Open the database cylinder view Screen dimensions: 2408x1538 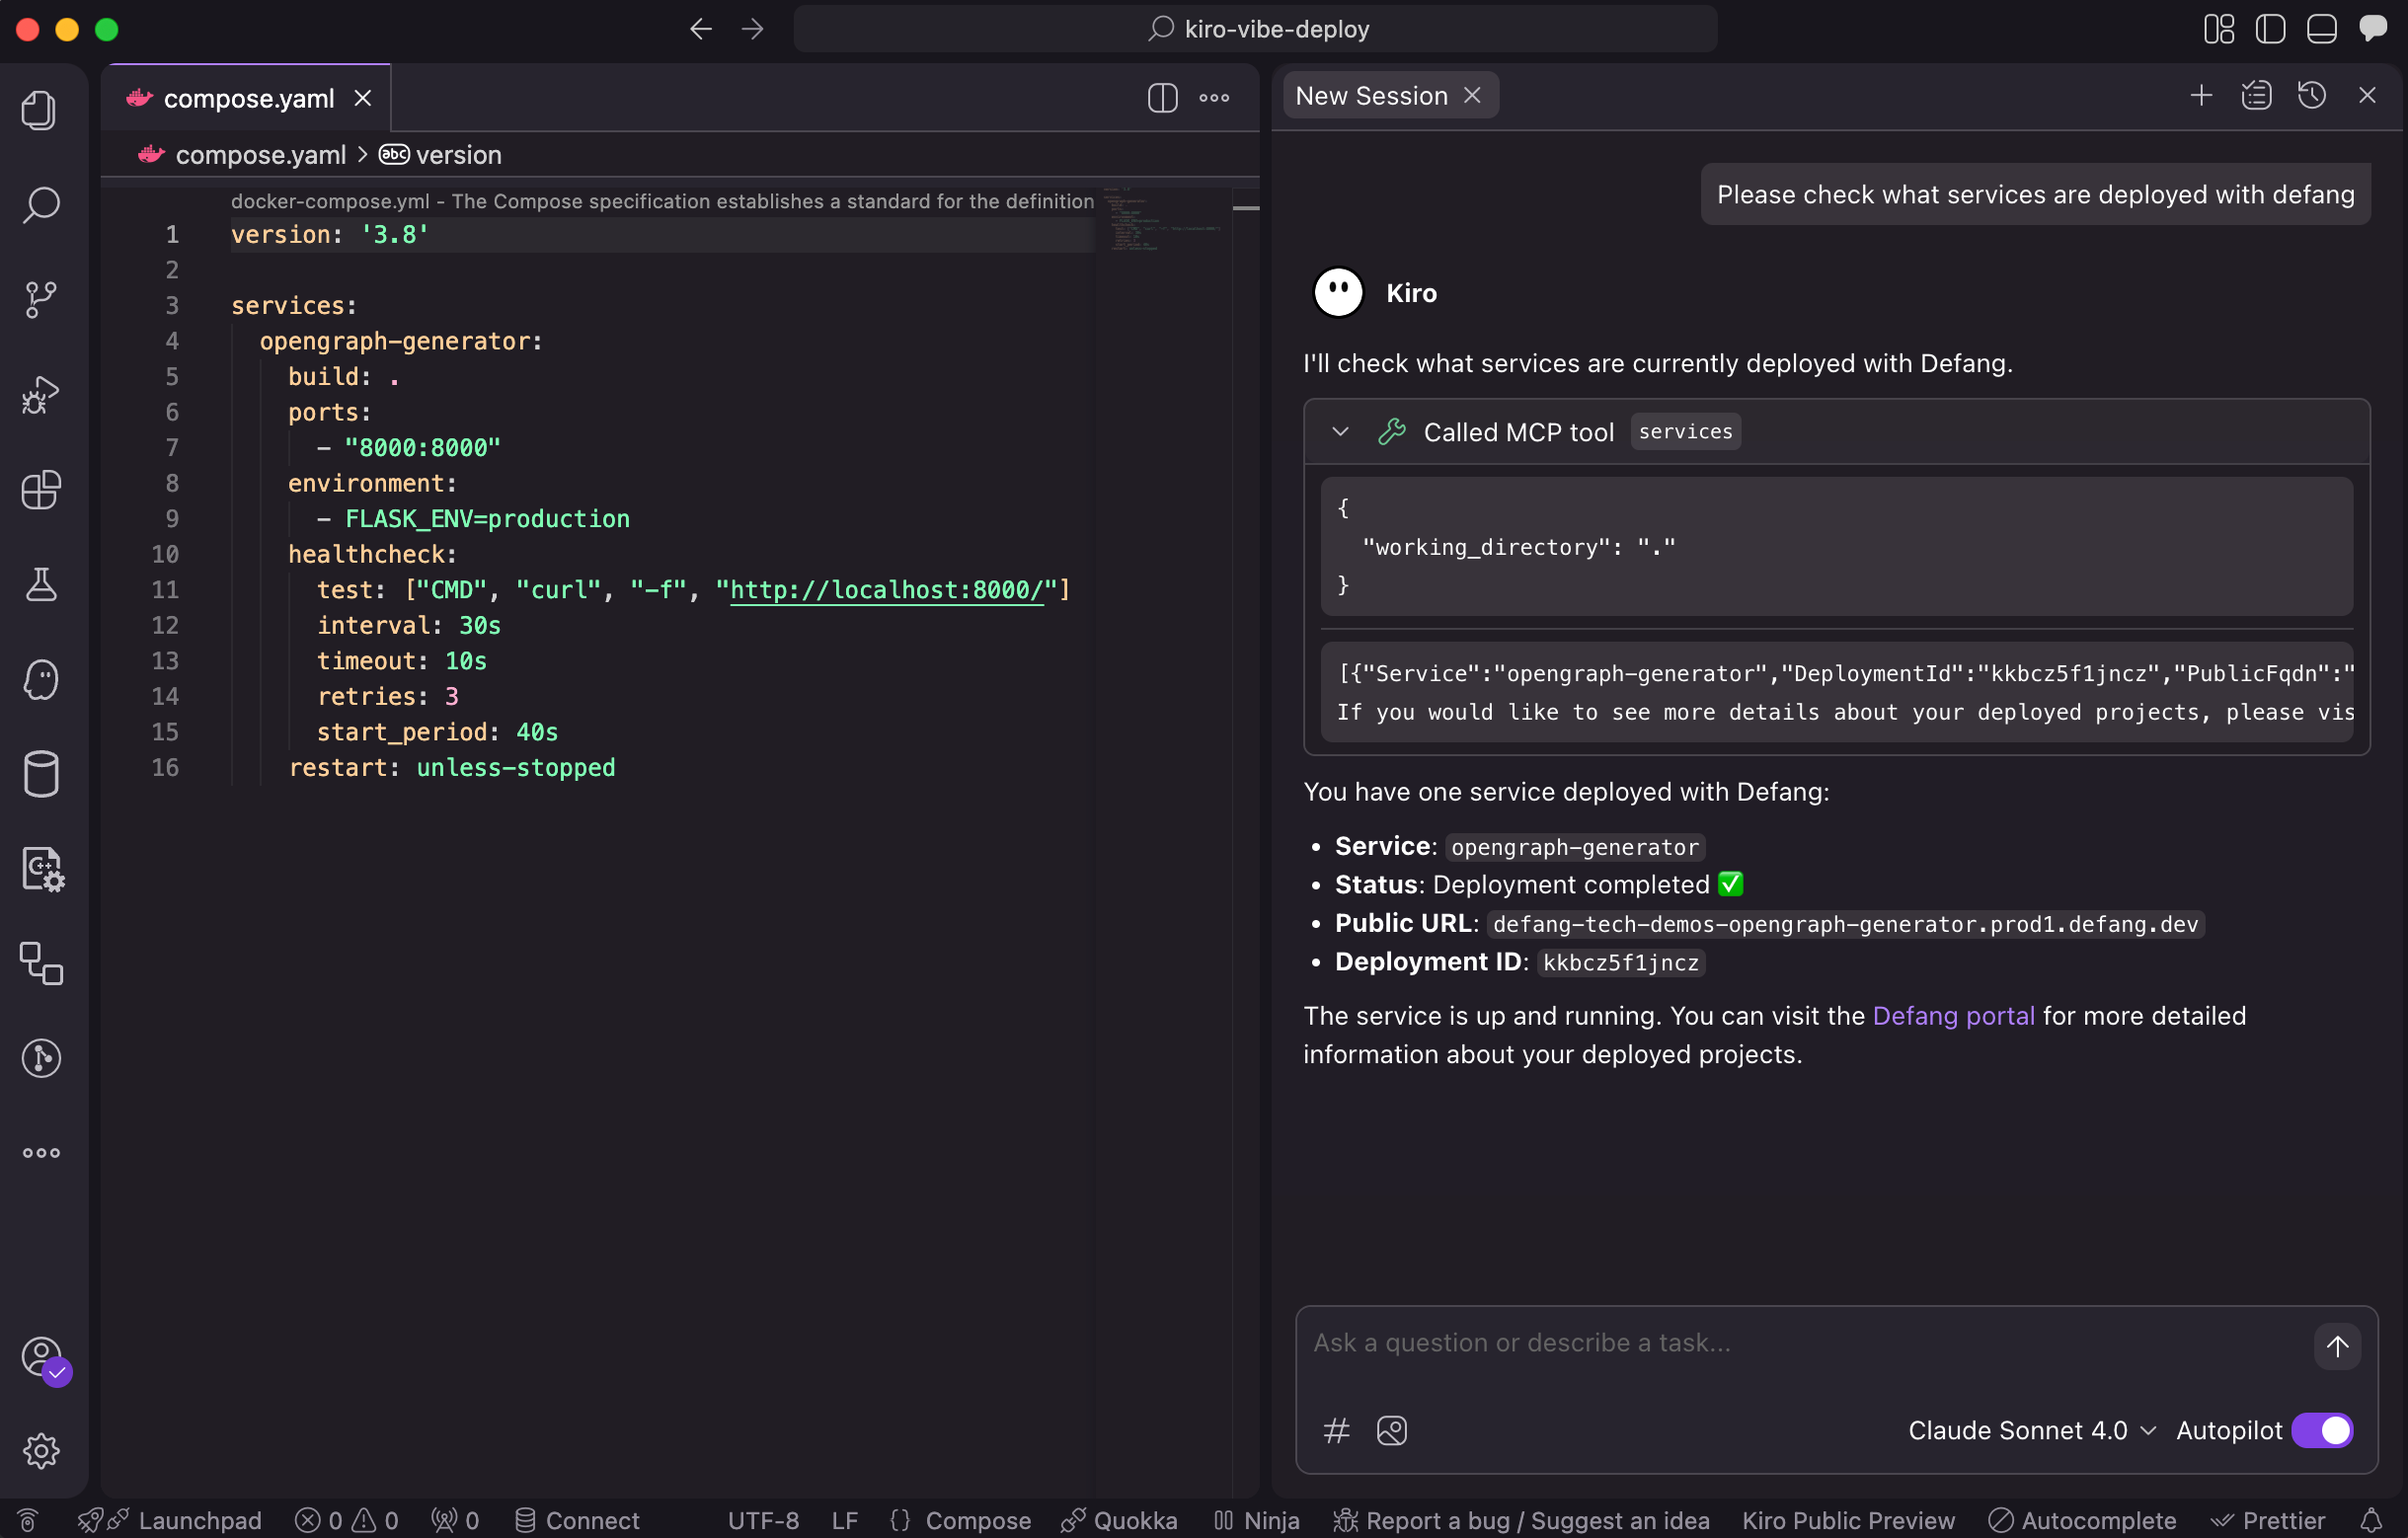(40, 774)
